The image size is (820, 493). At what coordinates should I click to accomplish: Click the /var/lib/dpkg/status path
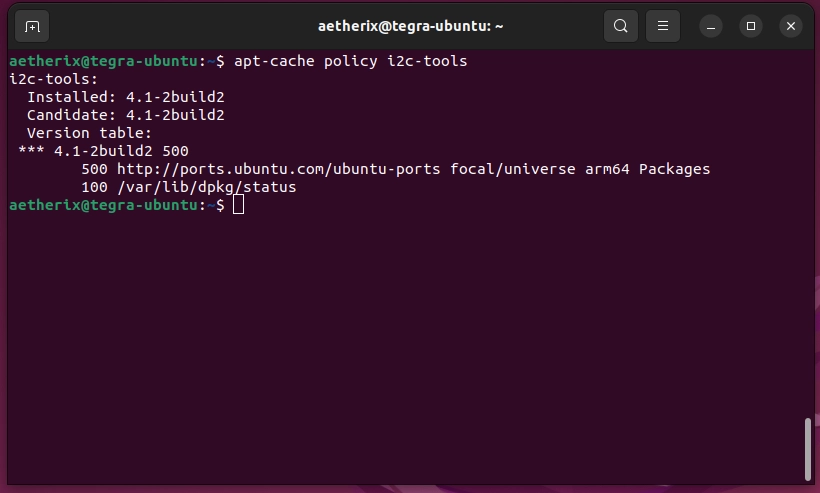click(x=206, y=187)
